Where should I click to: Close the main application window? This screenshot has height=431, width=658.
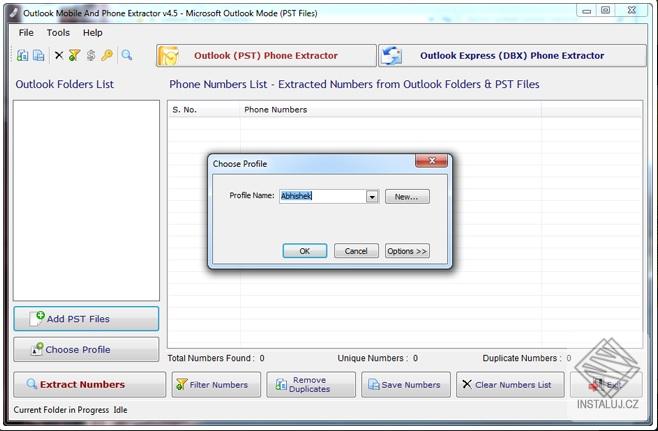(x=632, y=11)
